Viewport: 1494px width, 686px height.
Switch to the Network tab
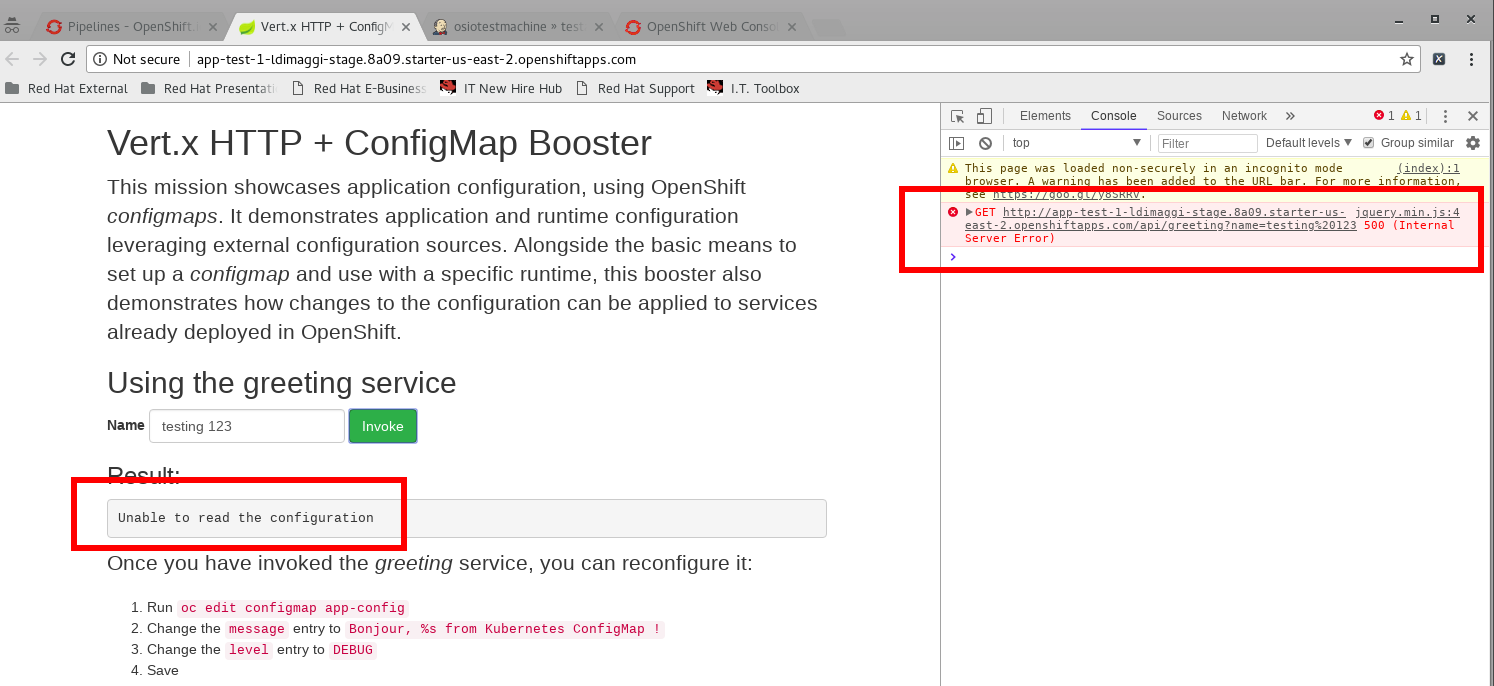point(1244,116)
